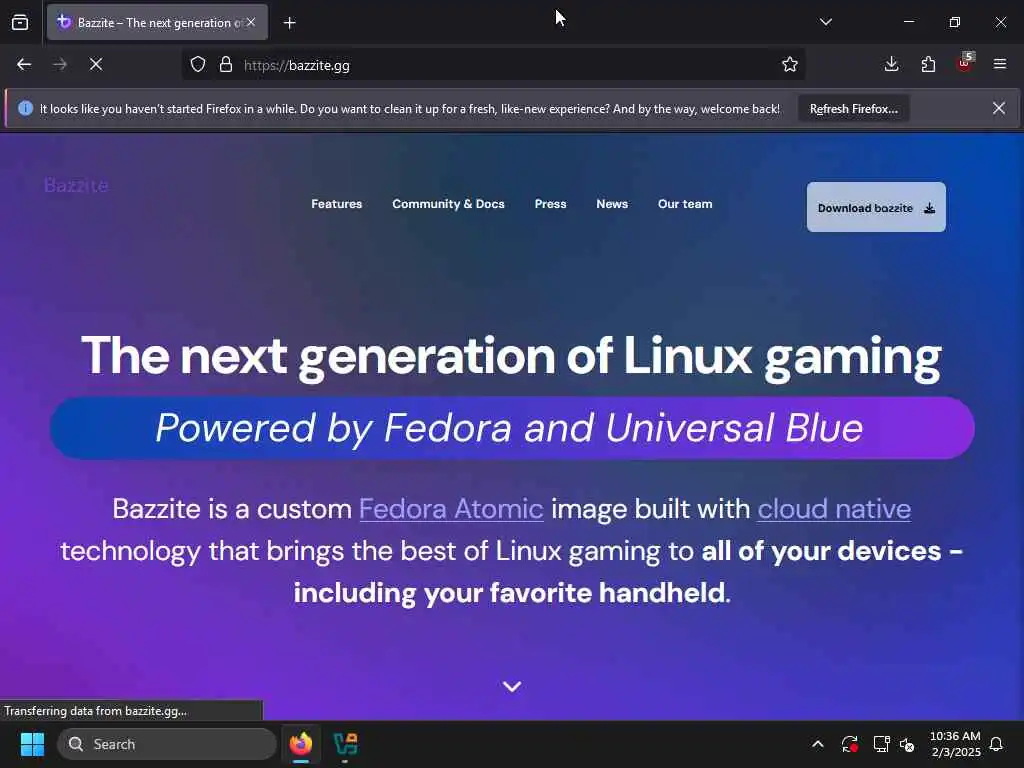
Task: Open the News nav item
Action: tap(612, 204)
